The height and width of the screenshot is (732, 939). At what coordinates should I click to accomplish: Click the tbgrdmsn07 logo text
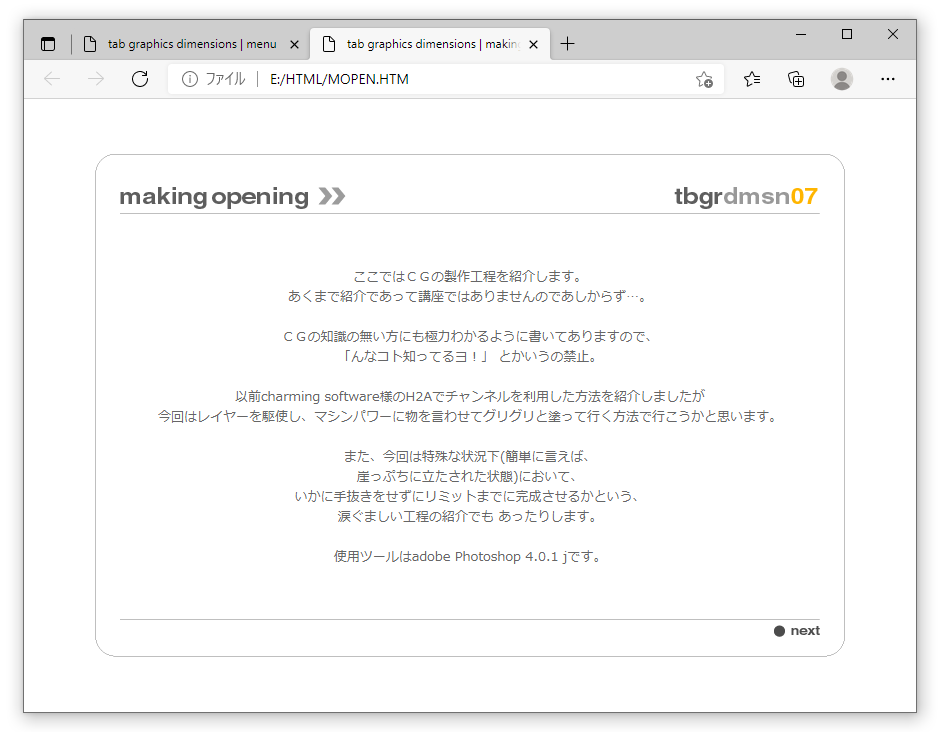(746, 196)
